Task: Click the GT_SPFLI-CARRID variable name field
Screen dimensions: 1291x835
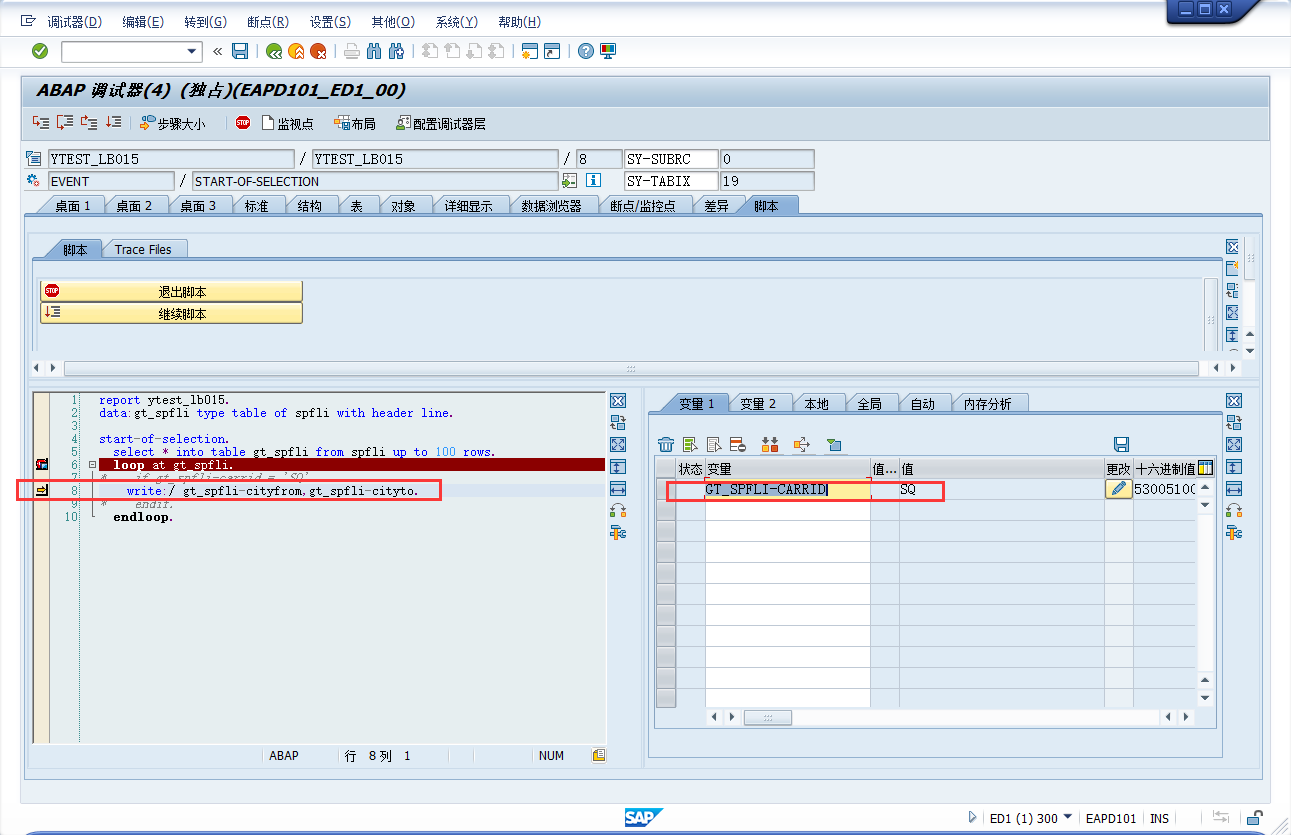Action: tap(787, 490)
